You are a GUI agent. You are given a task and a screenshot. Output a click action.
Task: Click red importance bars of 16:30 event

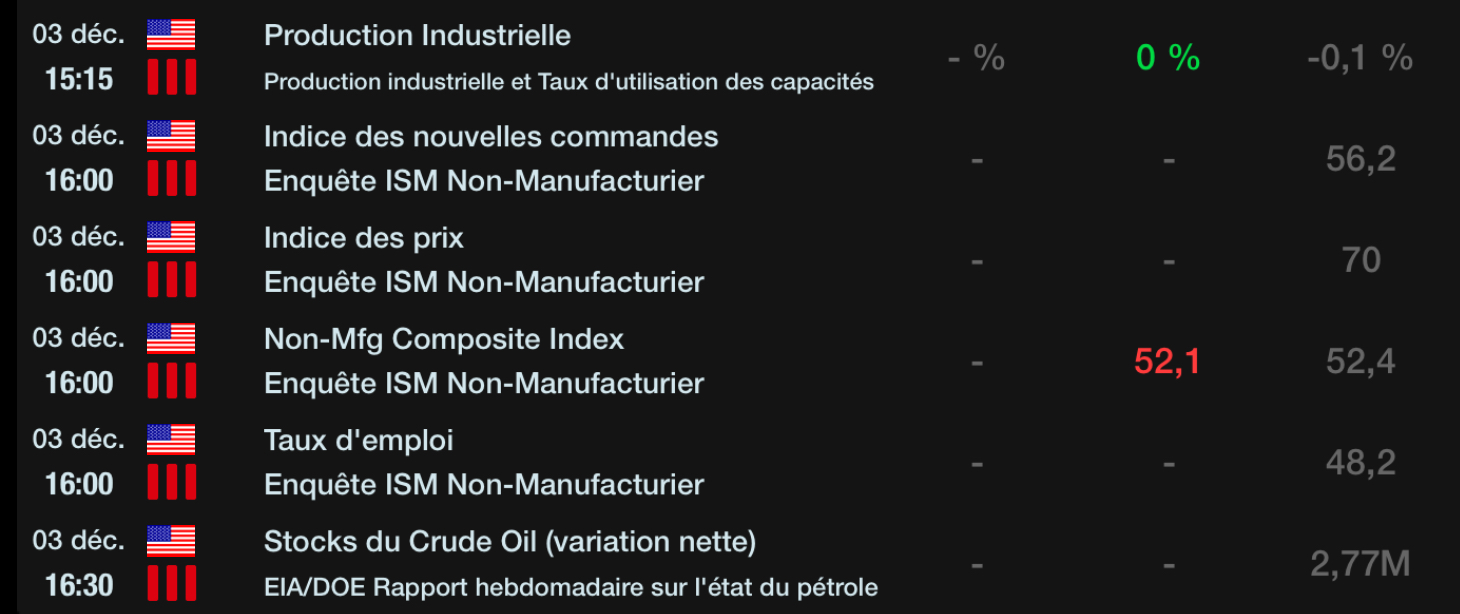coord(171,584)
